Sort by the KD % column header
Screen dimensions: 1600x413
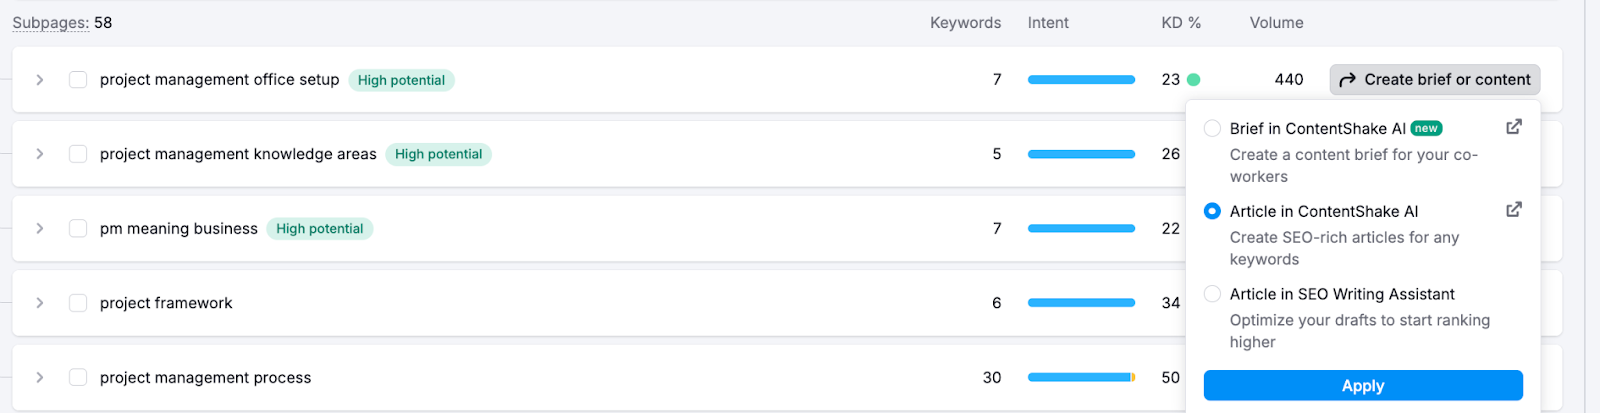pos(1181,23)
